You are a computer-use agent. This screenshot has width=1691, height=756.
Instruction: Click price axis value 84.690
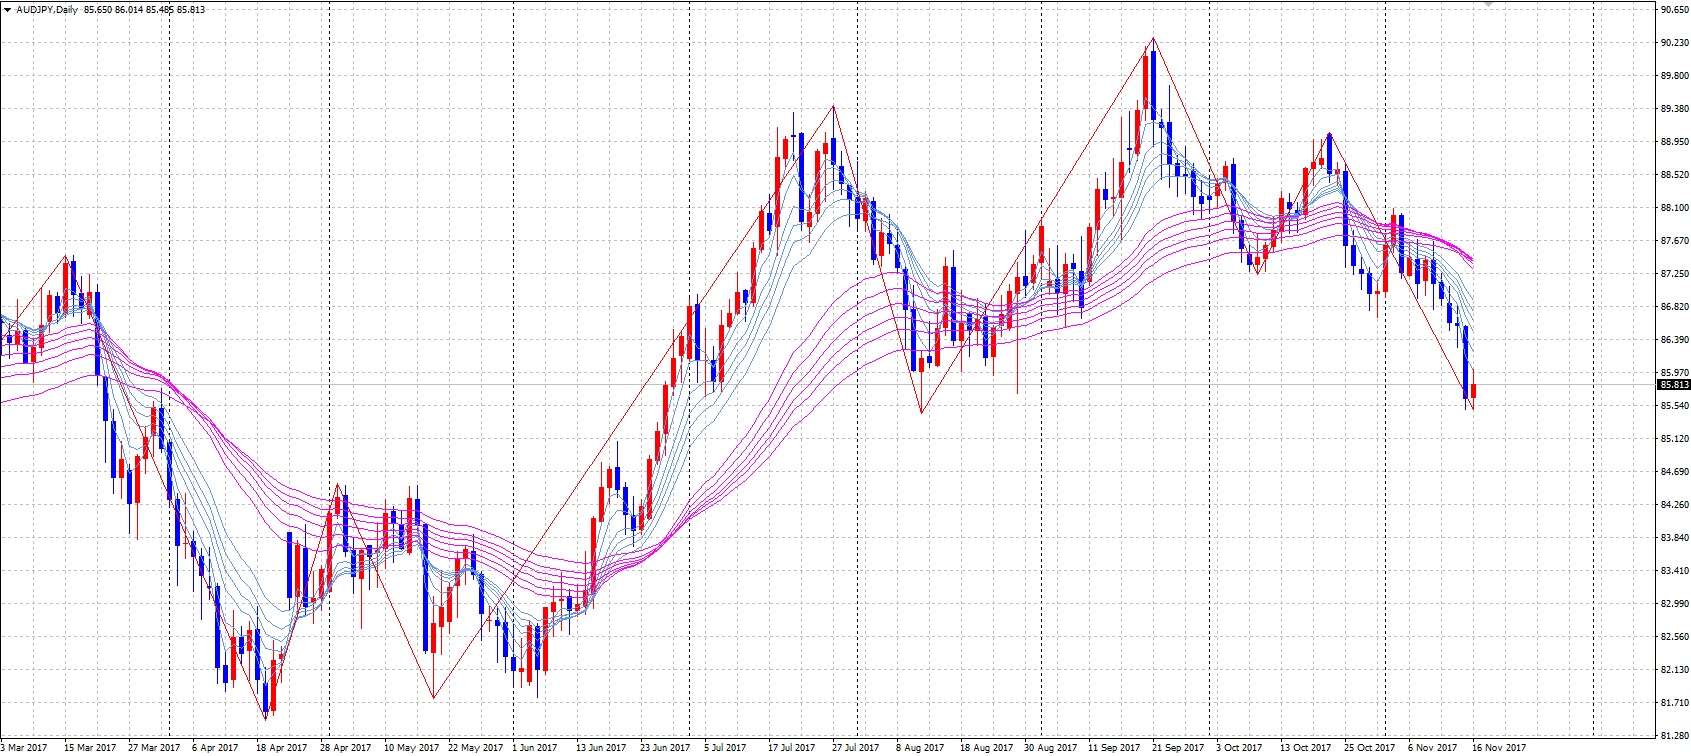point(1675,472)
